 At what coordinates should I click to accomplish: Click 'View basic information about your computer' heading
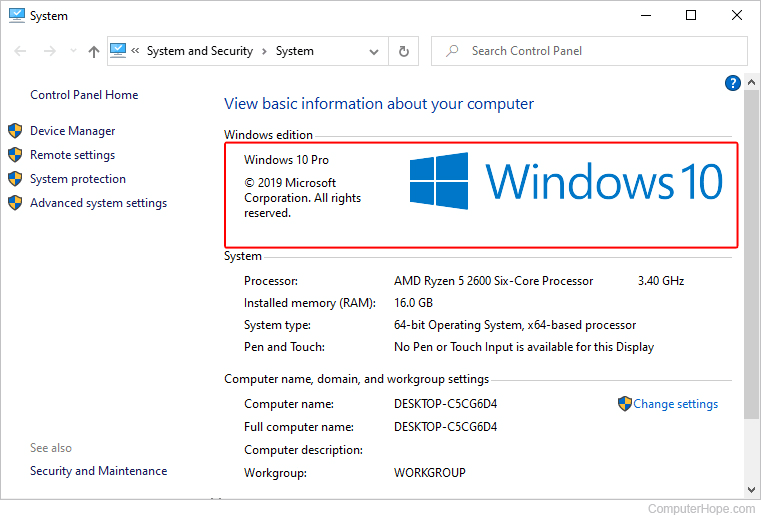379,104
